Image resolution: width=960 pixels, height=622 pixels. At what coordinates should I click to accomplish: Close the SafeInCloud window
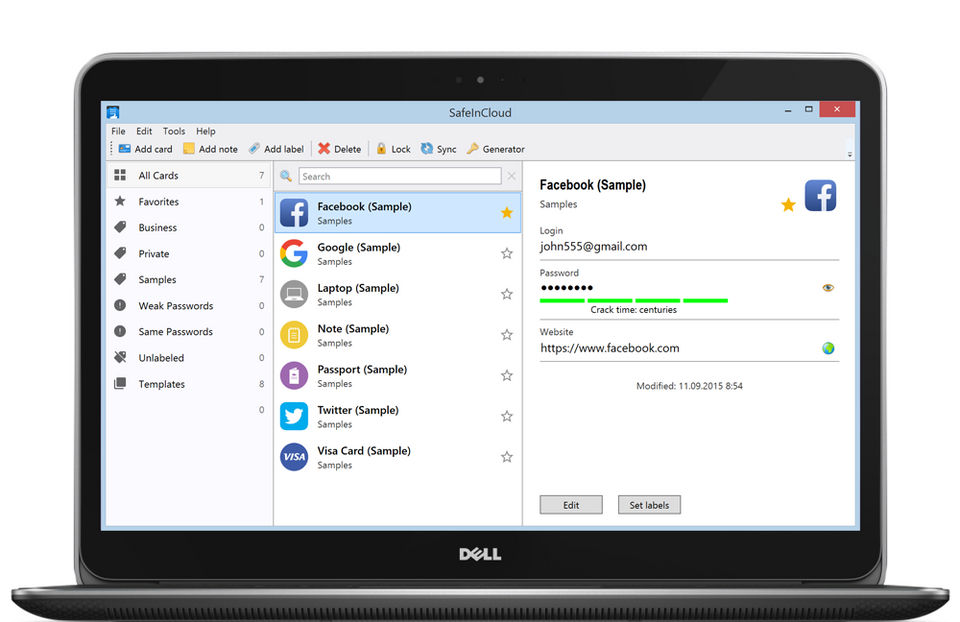click(x=837, y=110)
